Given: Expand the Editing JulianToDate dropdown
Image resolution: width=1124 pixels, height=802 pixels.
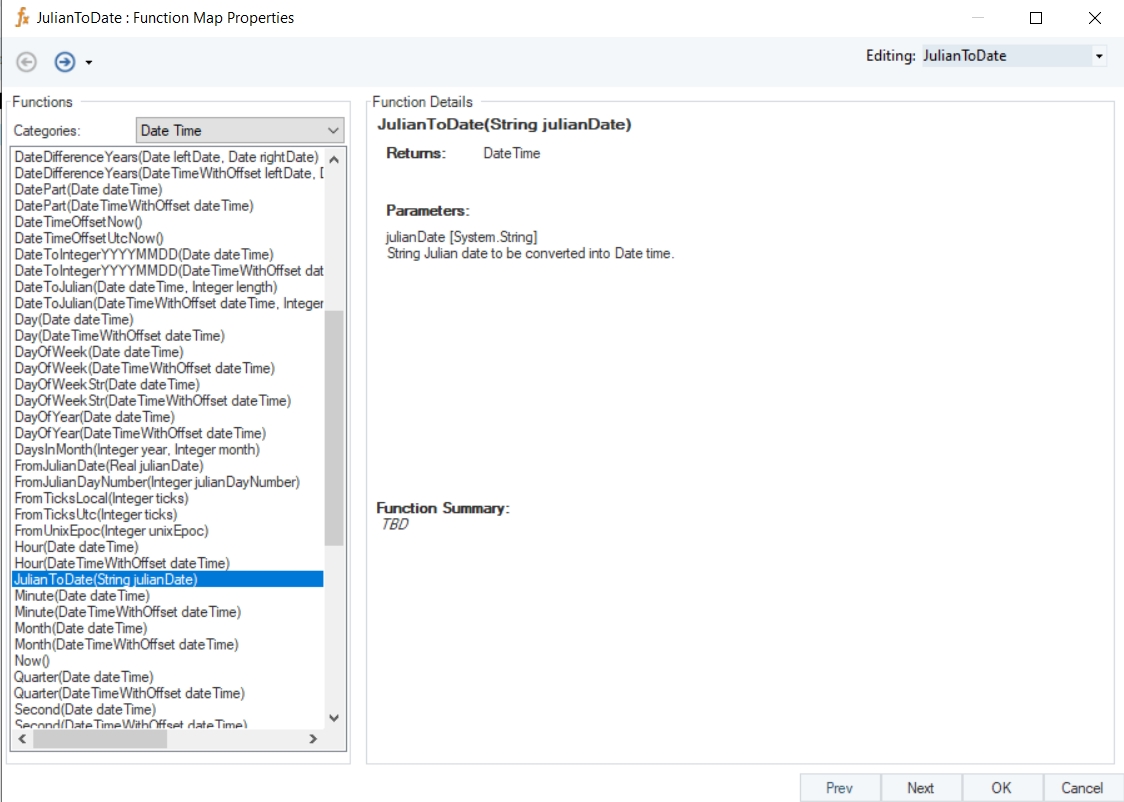Looking at the screenshot, I should point(1099,57).
